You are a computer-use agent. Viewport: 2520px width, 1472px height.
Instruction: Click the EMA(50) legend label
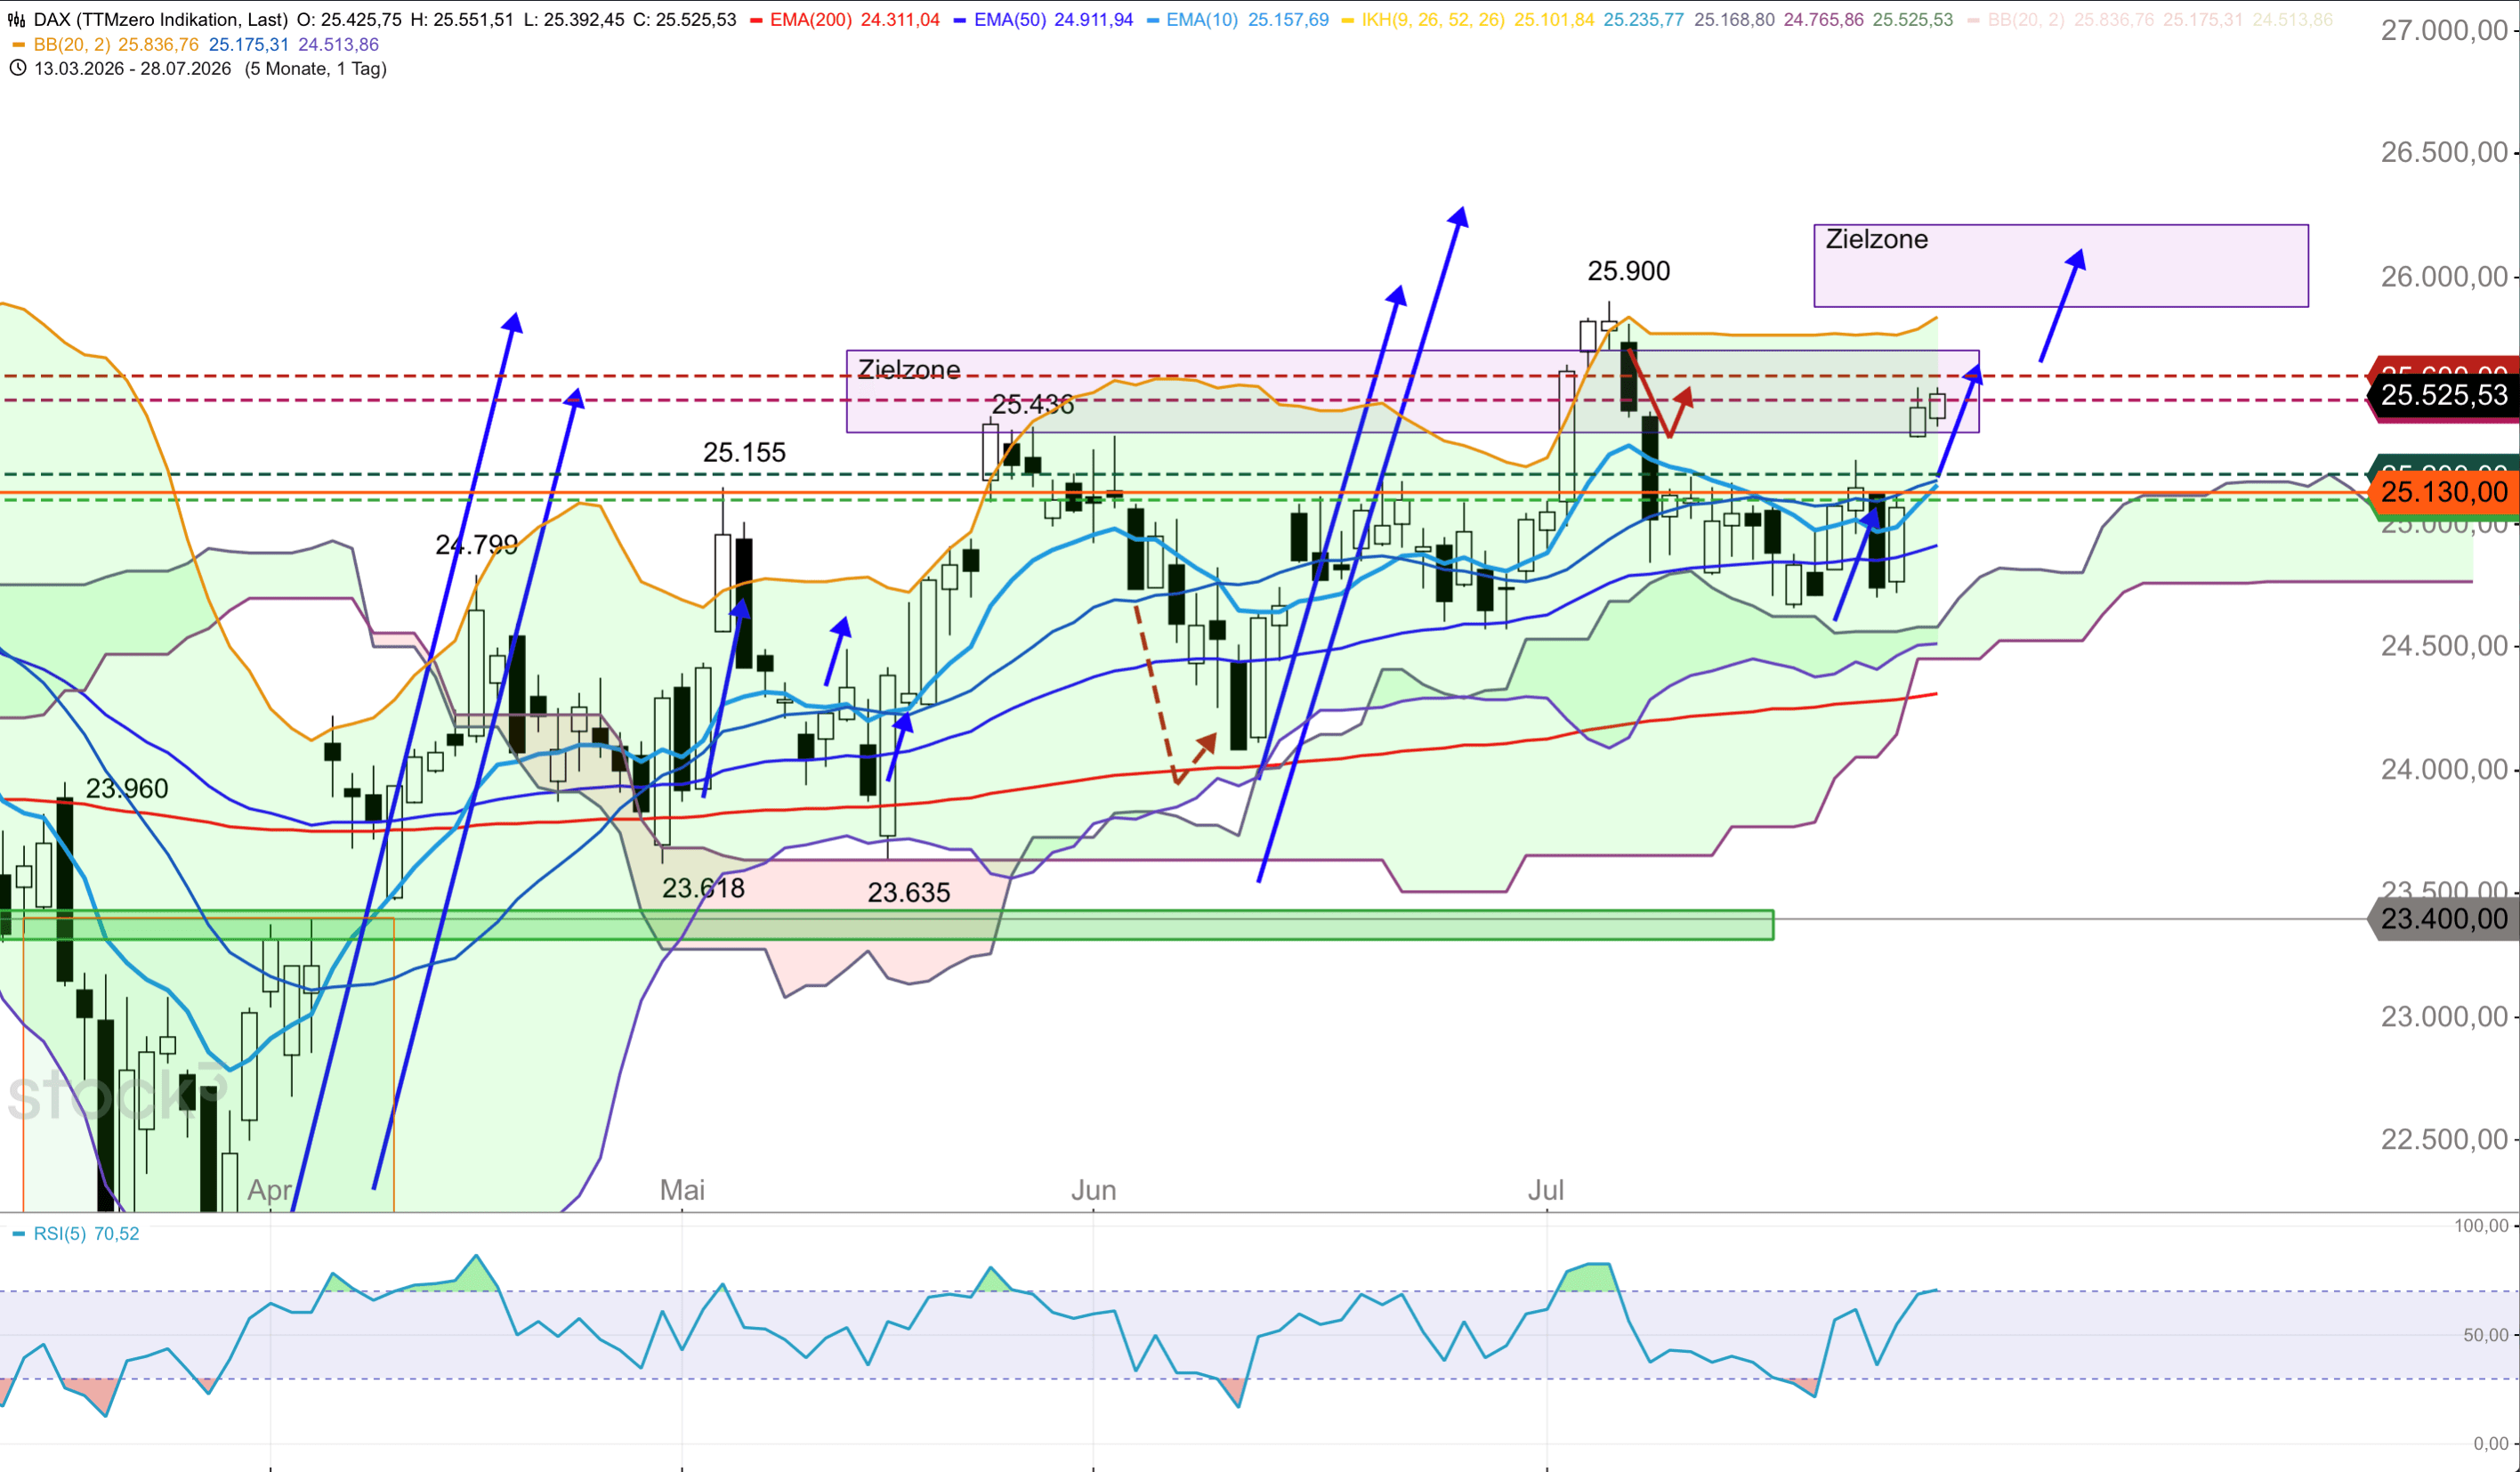pyautogui.click(x=1010, y=20)
